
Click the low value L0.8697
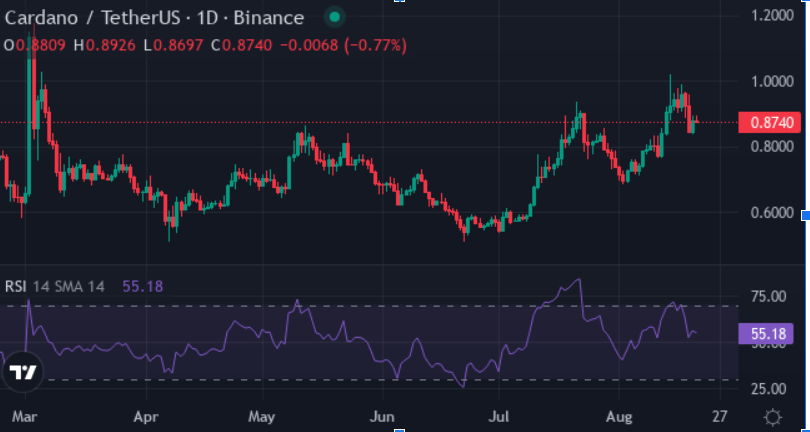tap(173, 45)
